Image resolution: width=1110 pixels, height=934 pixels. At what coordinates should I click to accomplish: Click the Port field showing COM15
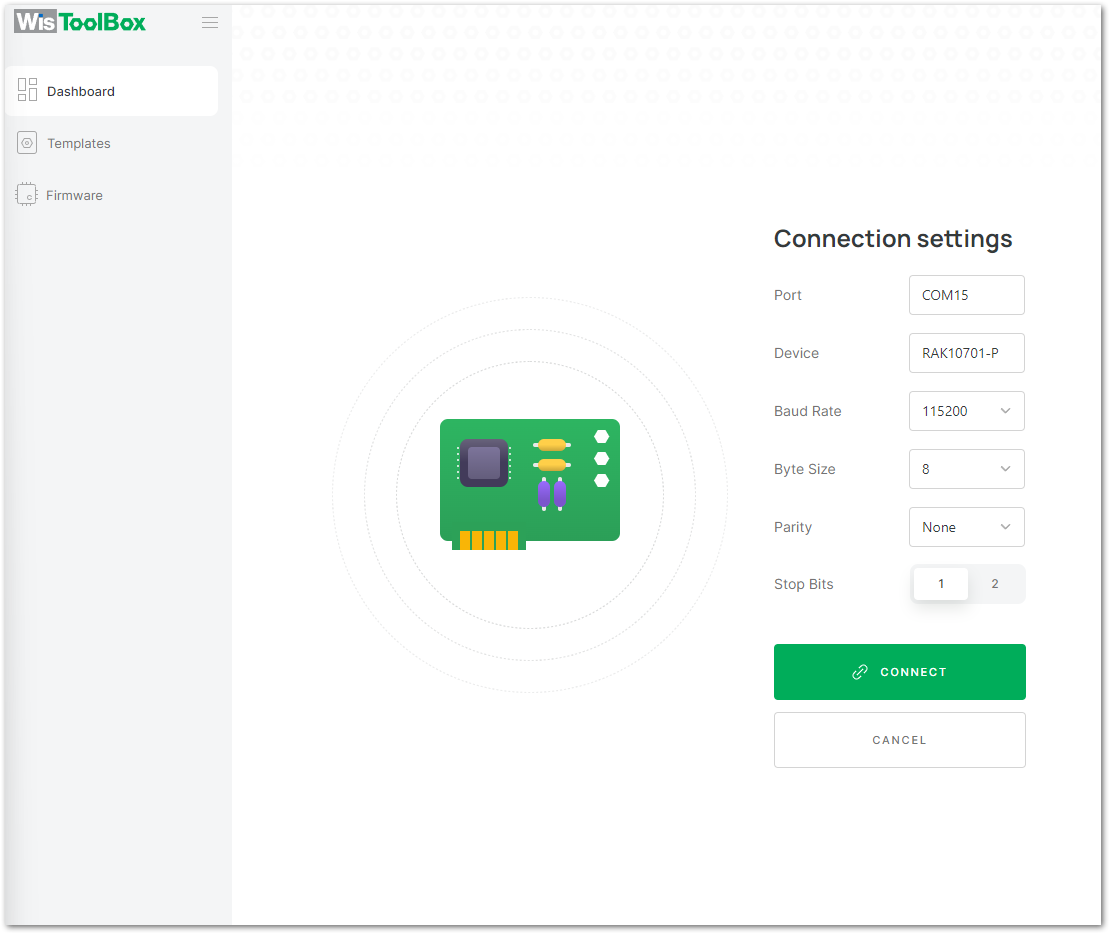pyautogui.click(x=966, y=295)
